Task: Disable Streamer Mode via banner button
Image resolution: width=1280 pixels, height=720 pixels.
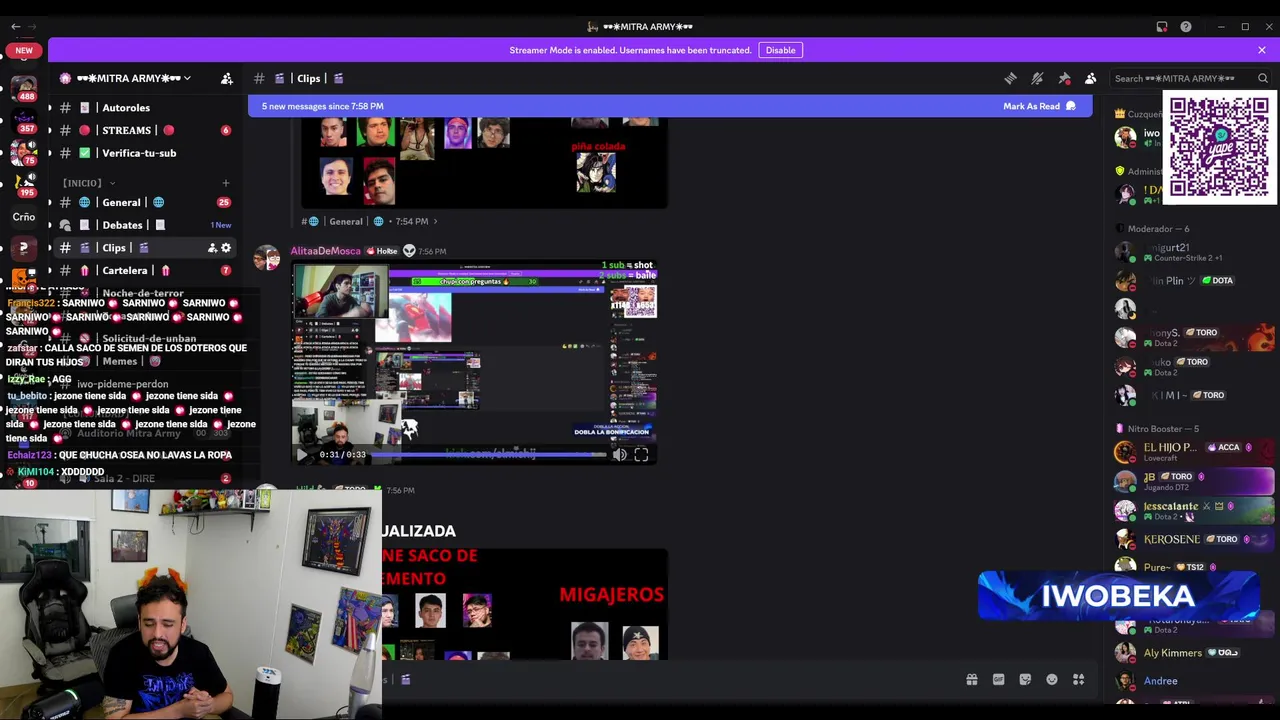Action: click(x=780, y=50)
